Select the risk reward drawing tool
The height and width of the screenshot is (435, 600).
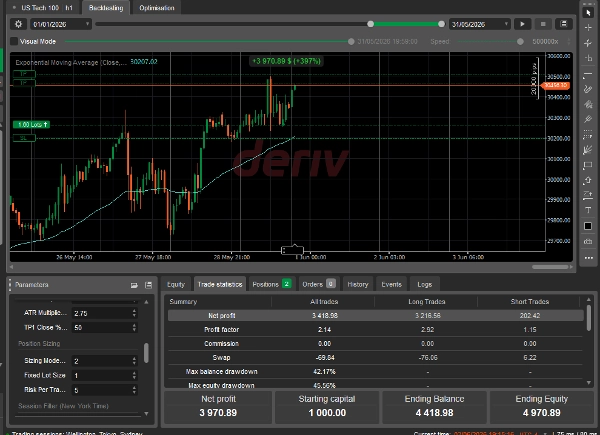[588, 196]
